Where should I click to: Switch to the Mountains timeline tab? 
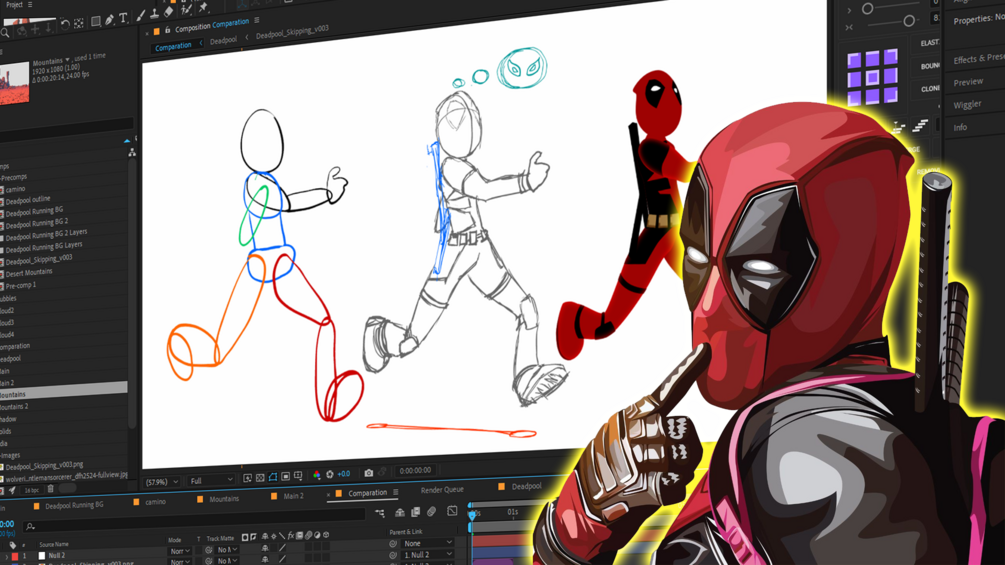224,498
